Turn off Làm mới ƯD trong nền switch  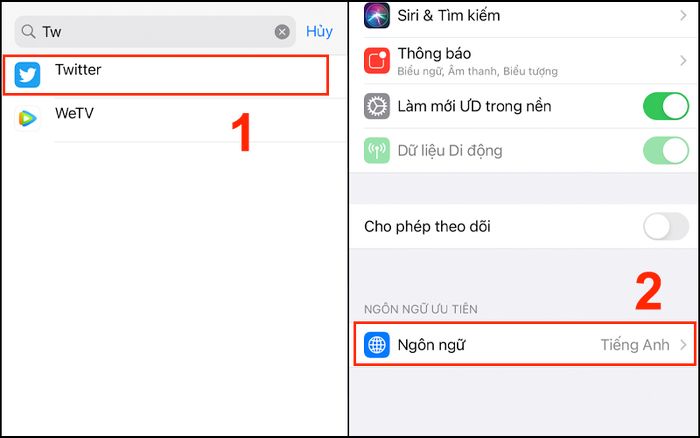(x=666, y=106)
